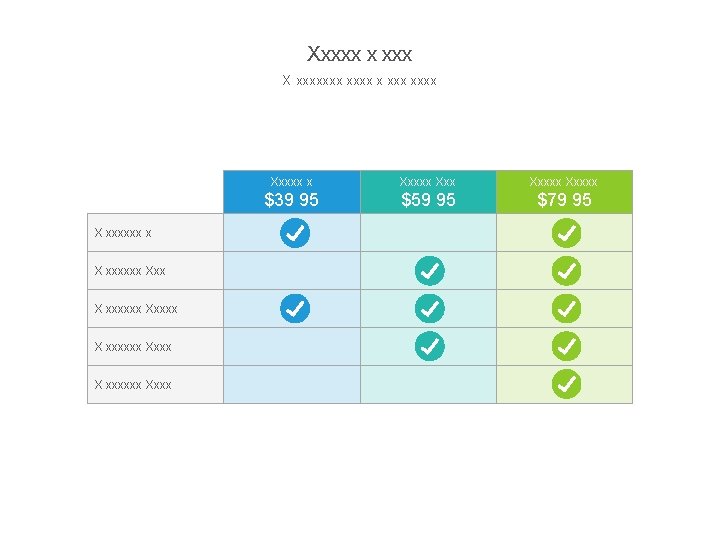Click the X xxxxxx Xxx row label

(130, 271)
